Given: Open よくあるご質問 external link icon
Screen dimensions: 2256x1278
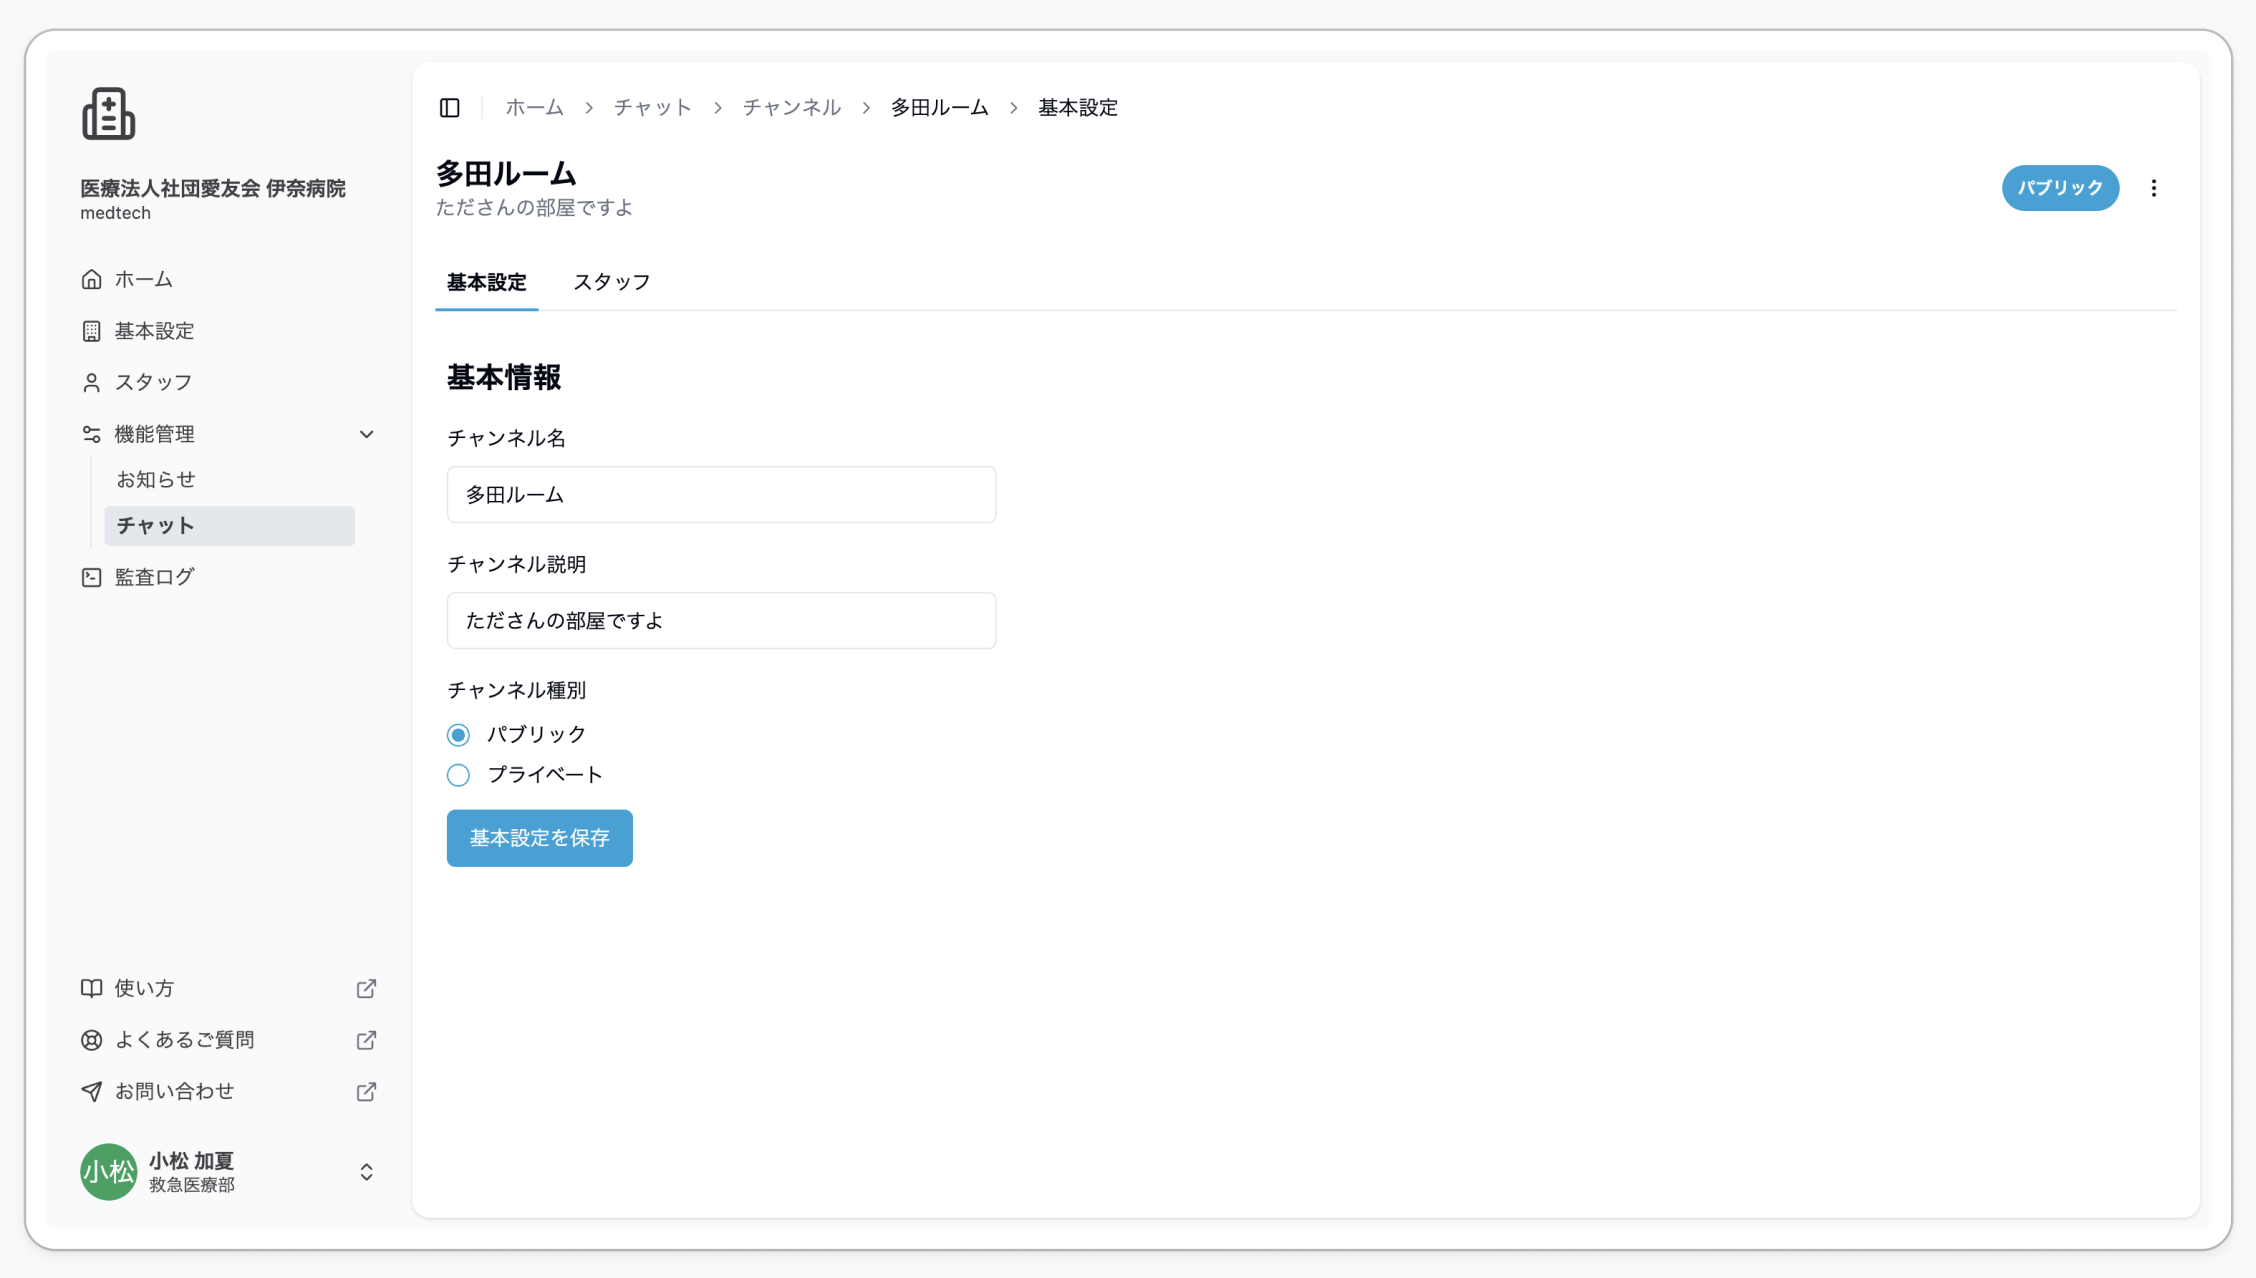Looking at the screenshot, I should point(366,1040).
